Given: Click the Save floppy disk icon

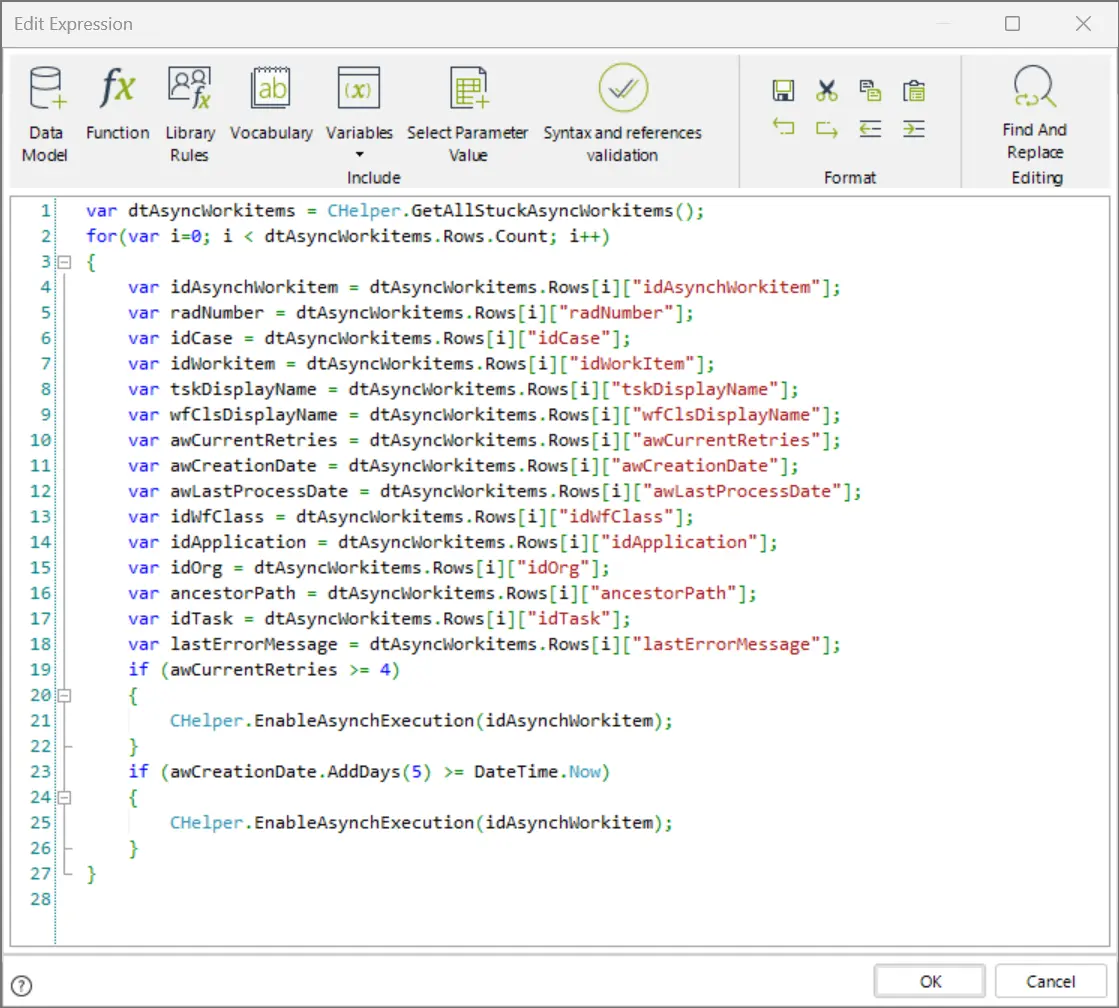Looking at the screenshot, I should coord(783,91).
